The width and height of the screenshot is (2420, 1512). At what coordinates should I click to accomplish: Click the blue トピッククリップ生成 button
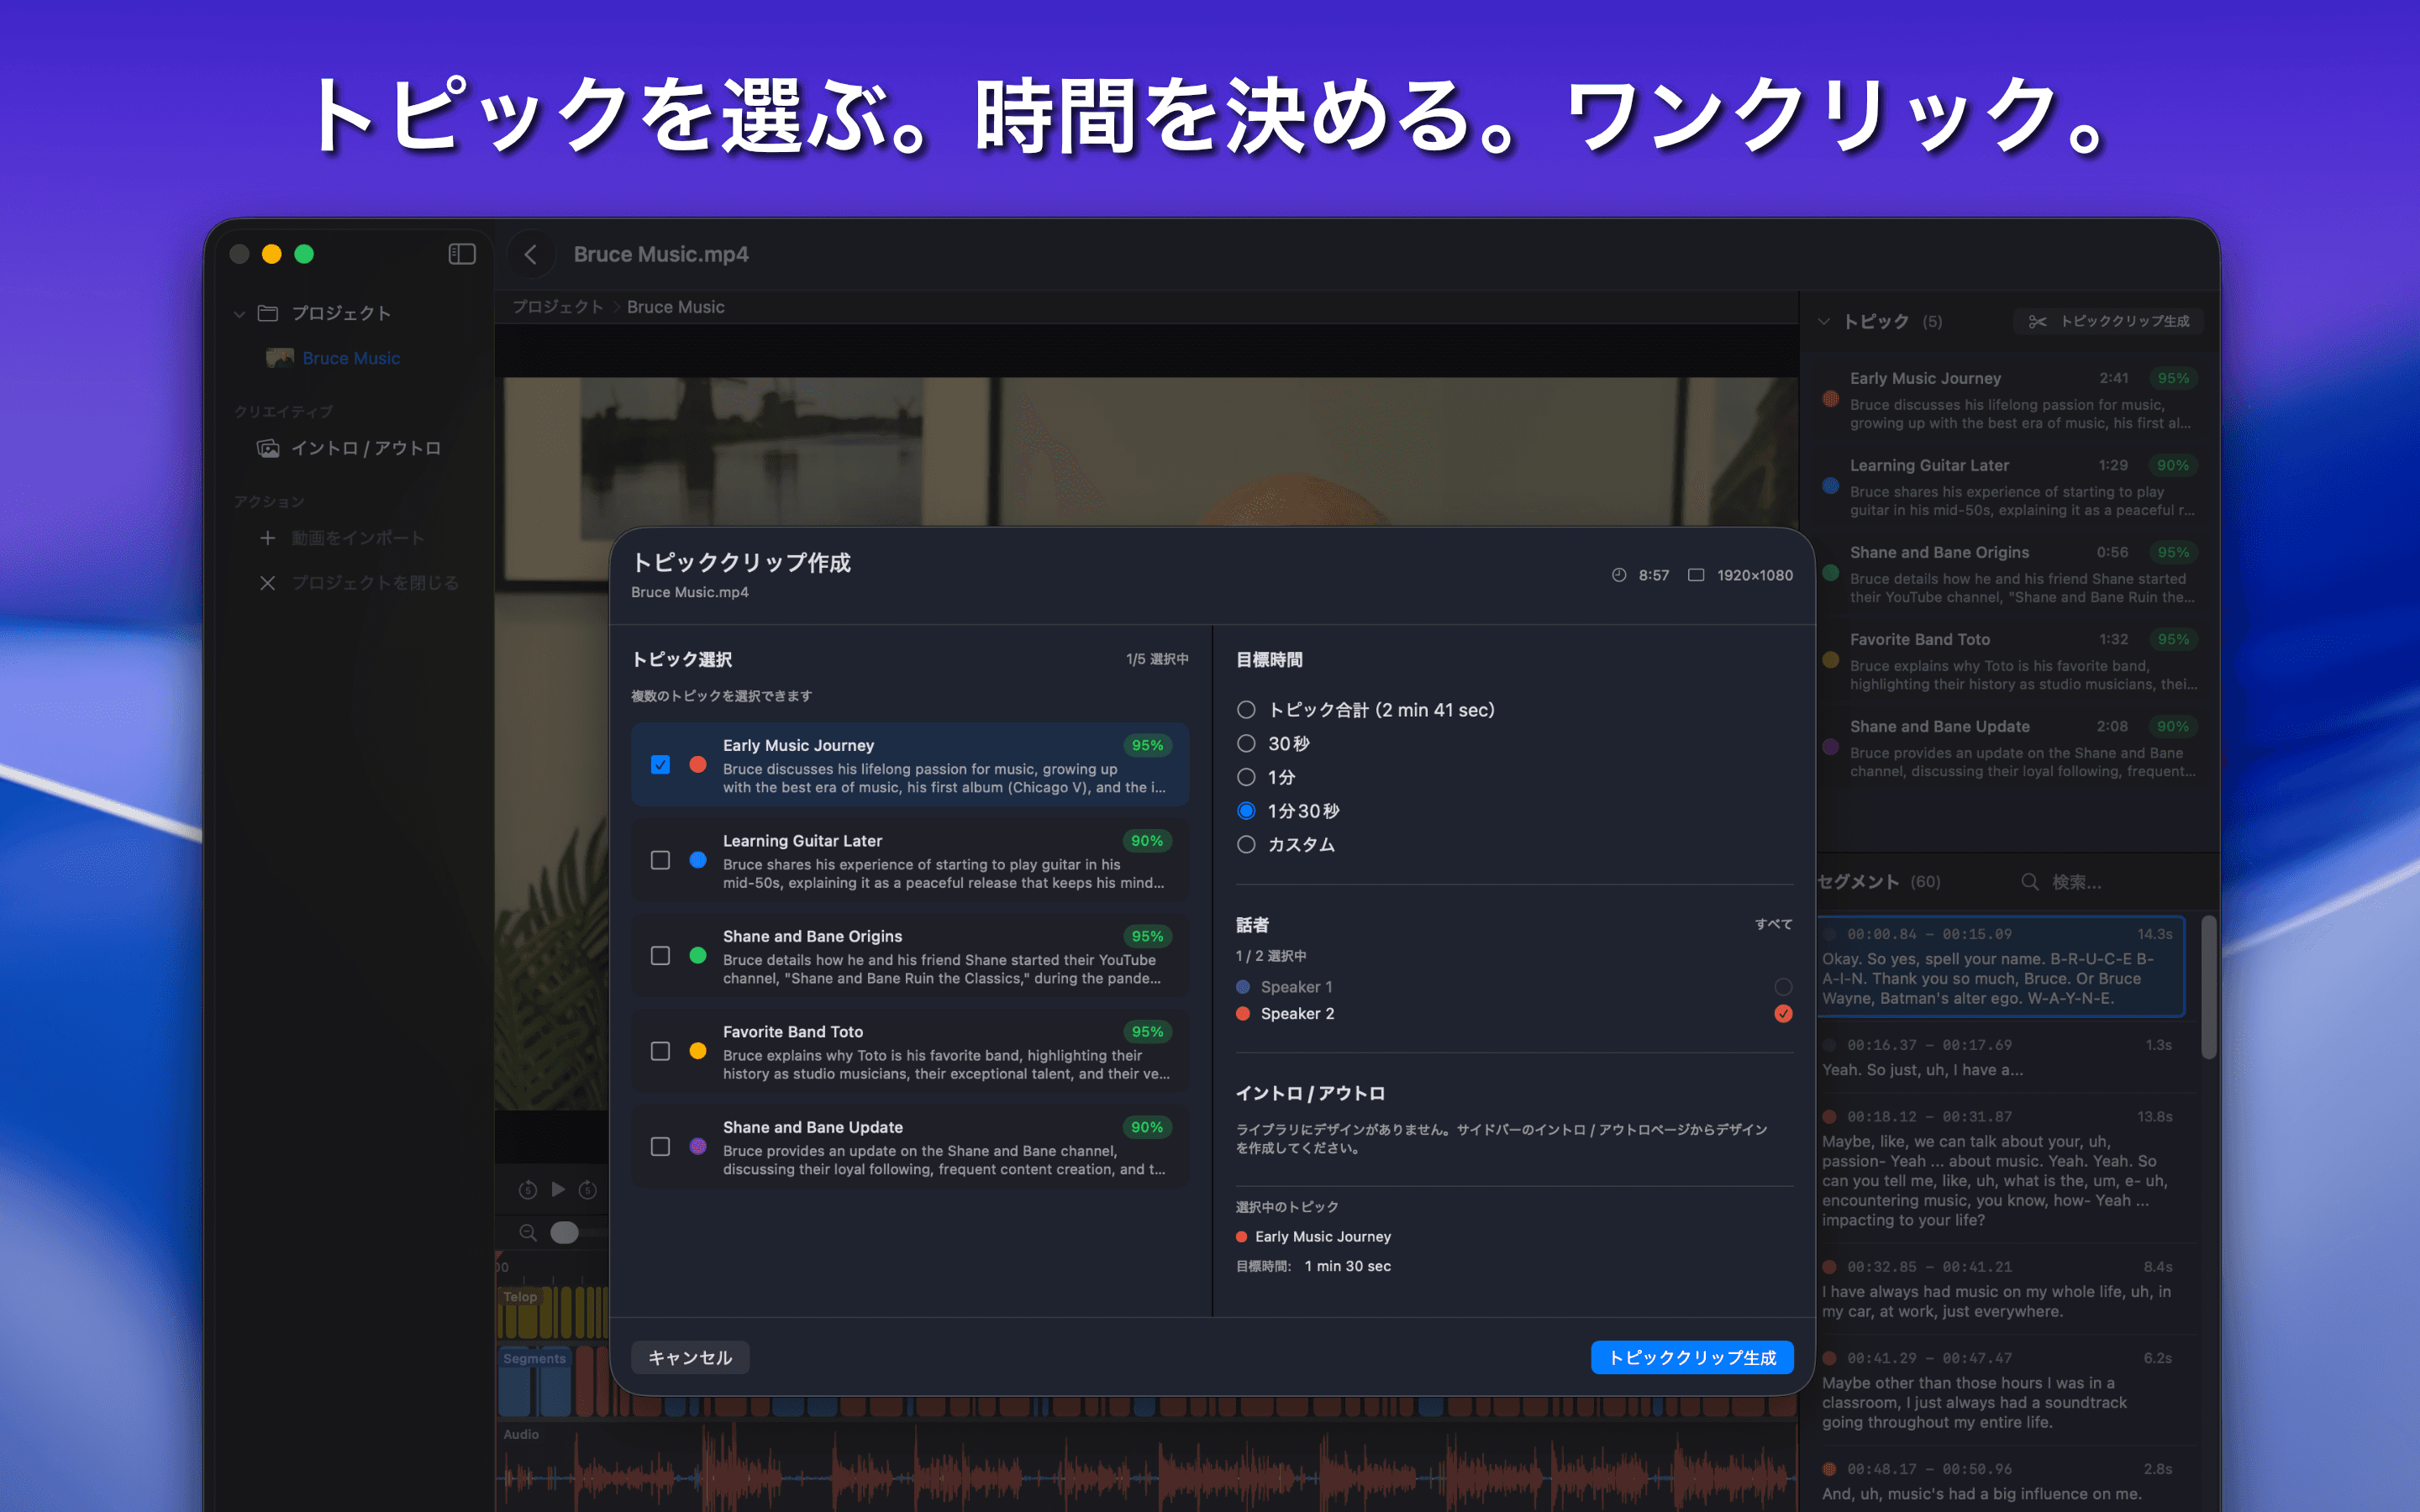[x=1692, y=1358]
